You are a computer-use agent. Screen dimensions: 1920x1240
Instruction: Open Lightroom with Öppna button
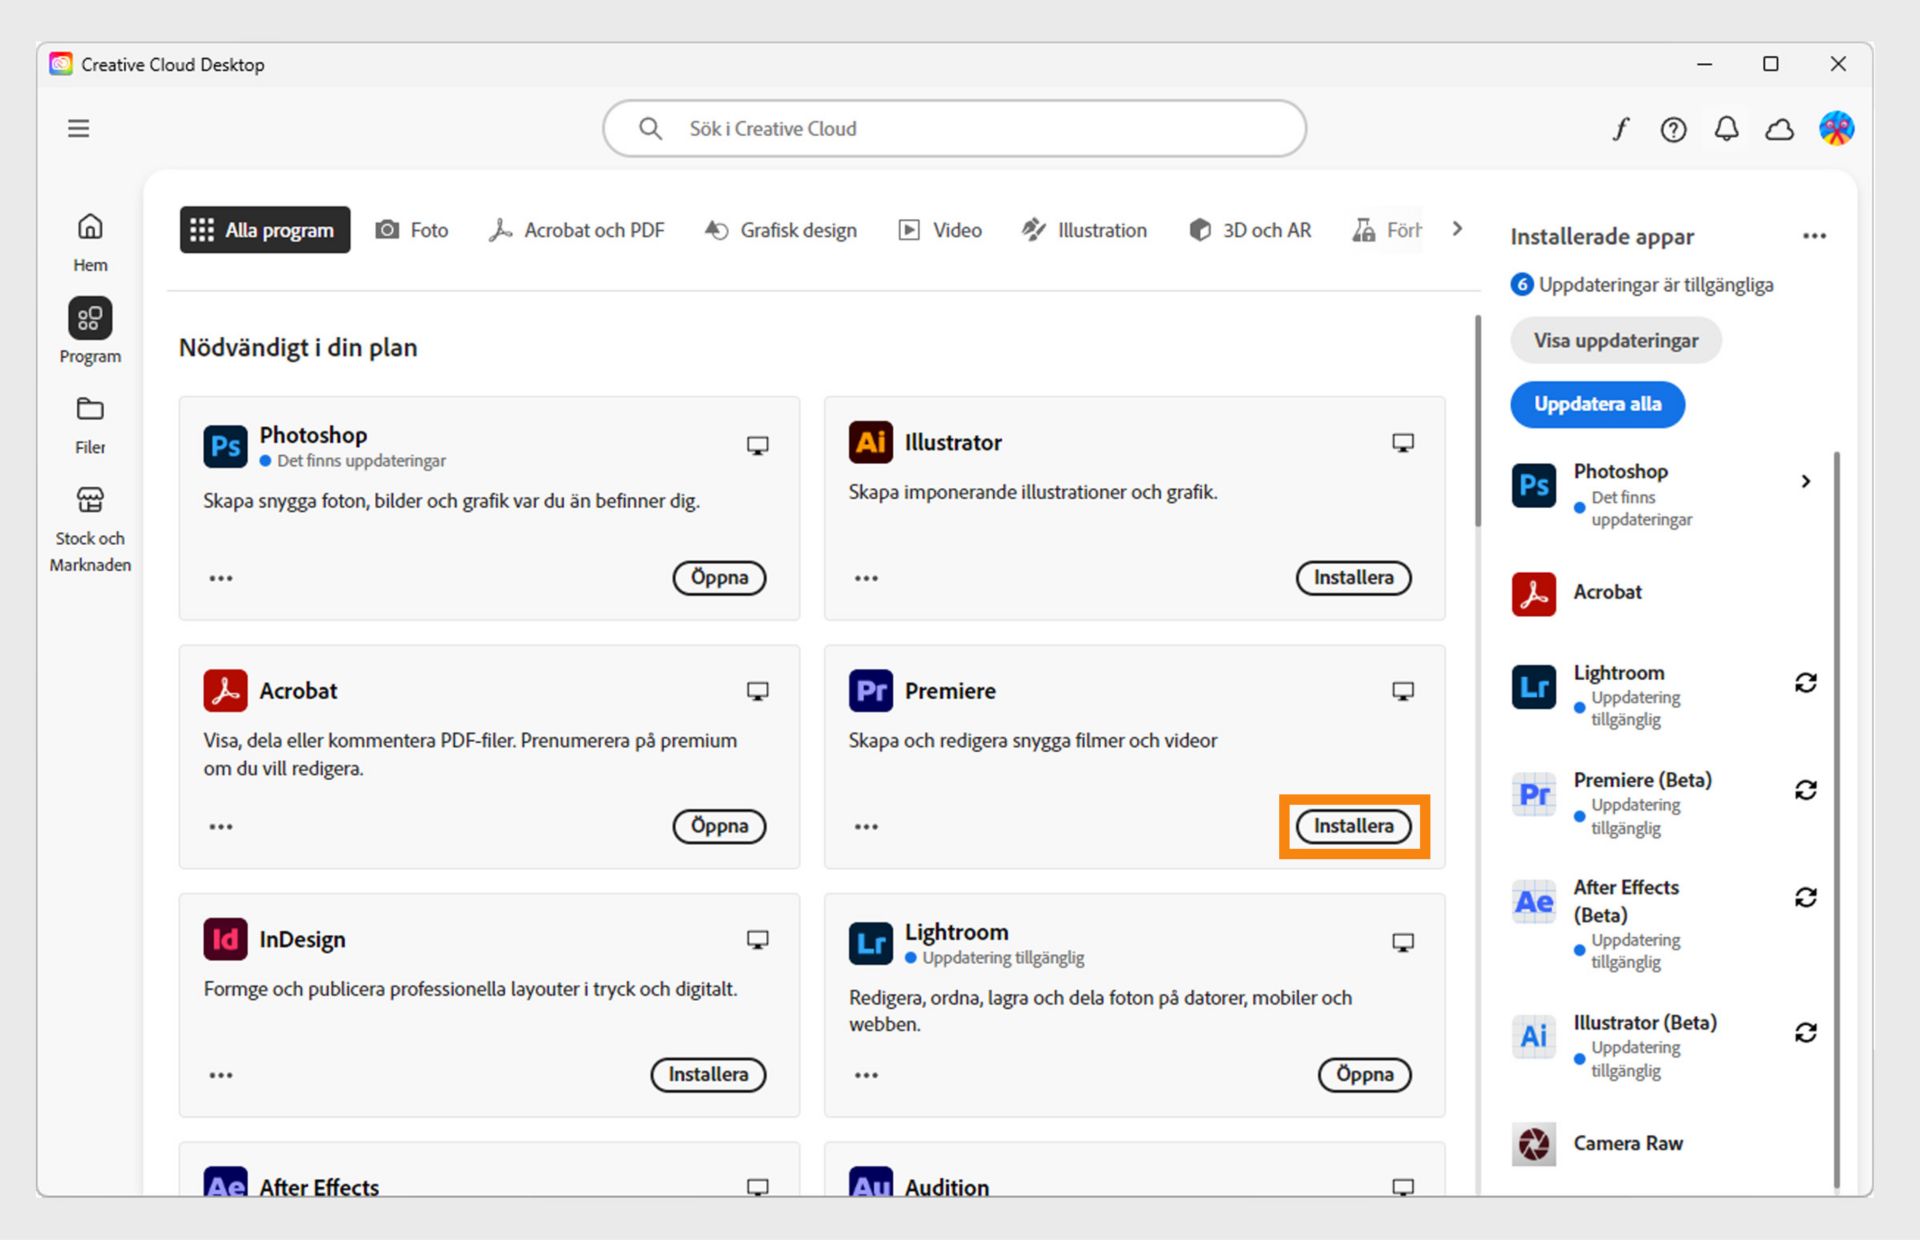click(1364, 1074)
